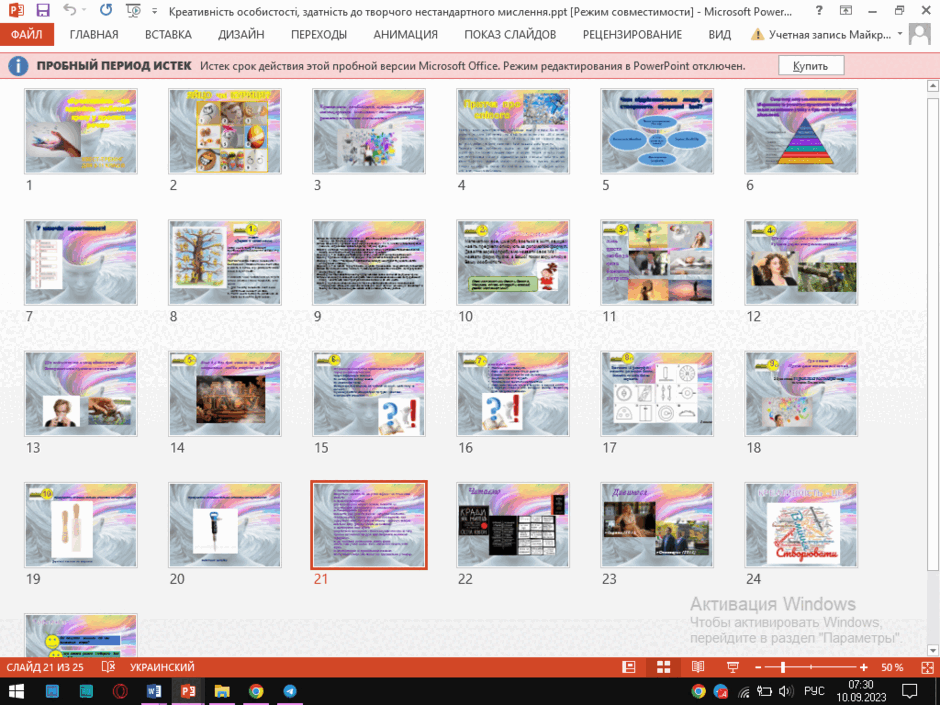This screenshot has height=705, width=940.
Task: Open the ФАЙЛ tab
Action: point(27,35)
